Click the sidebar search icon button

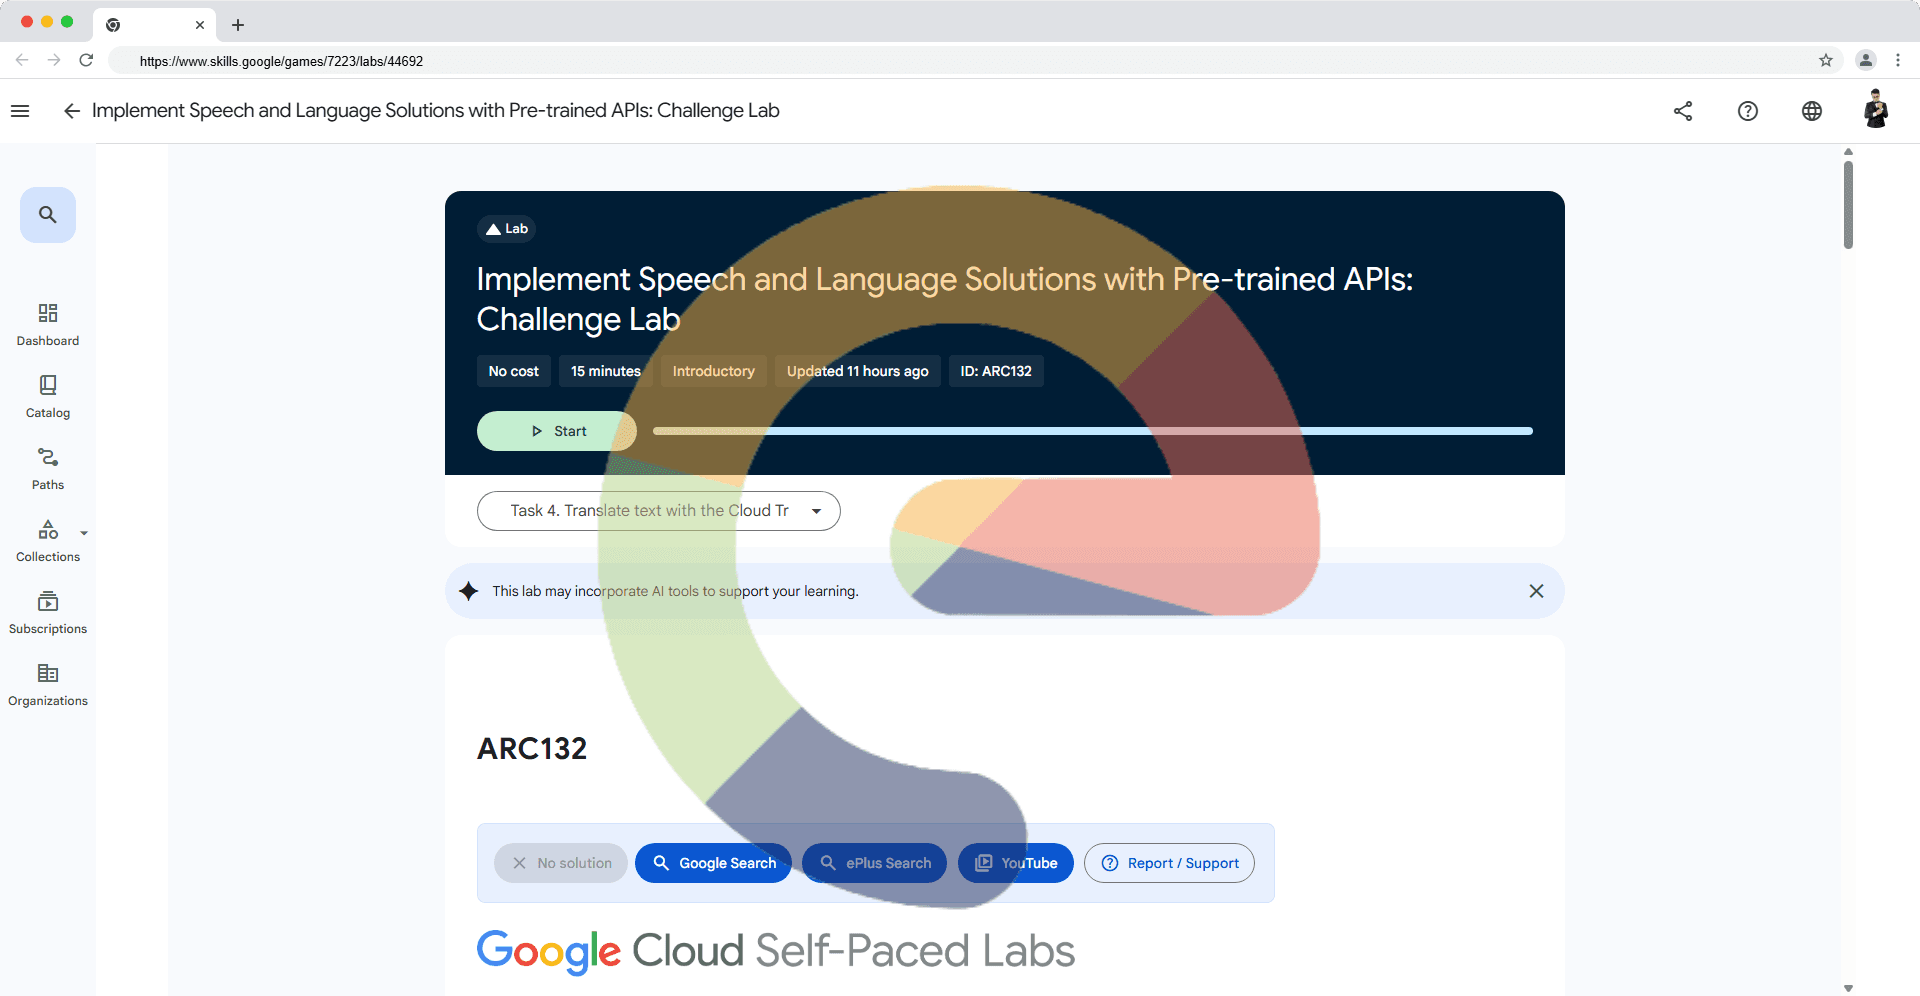click(x=48, y=215)
